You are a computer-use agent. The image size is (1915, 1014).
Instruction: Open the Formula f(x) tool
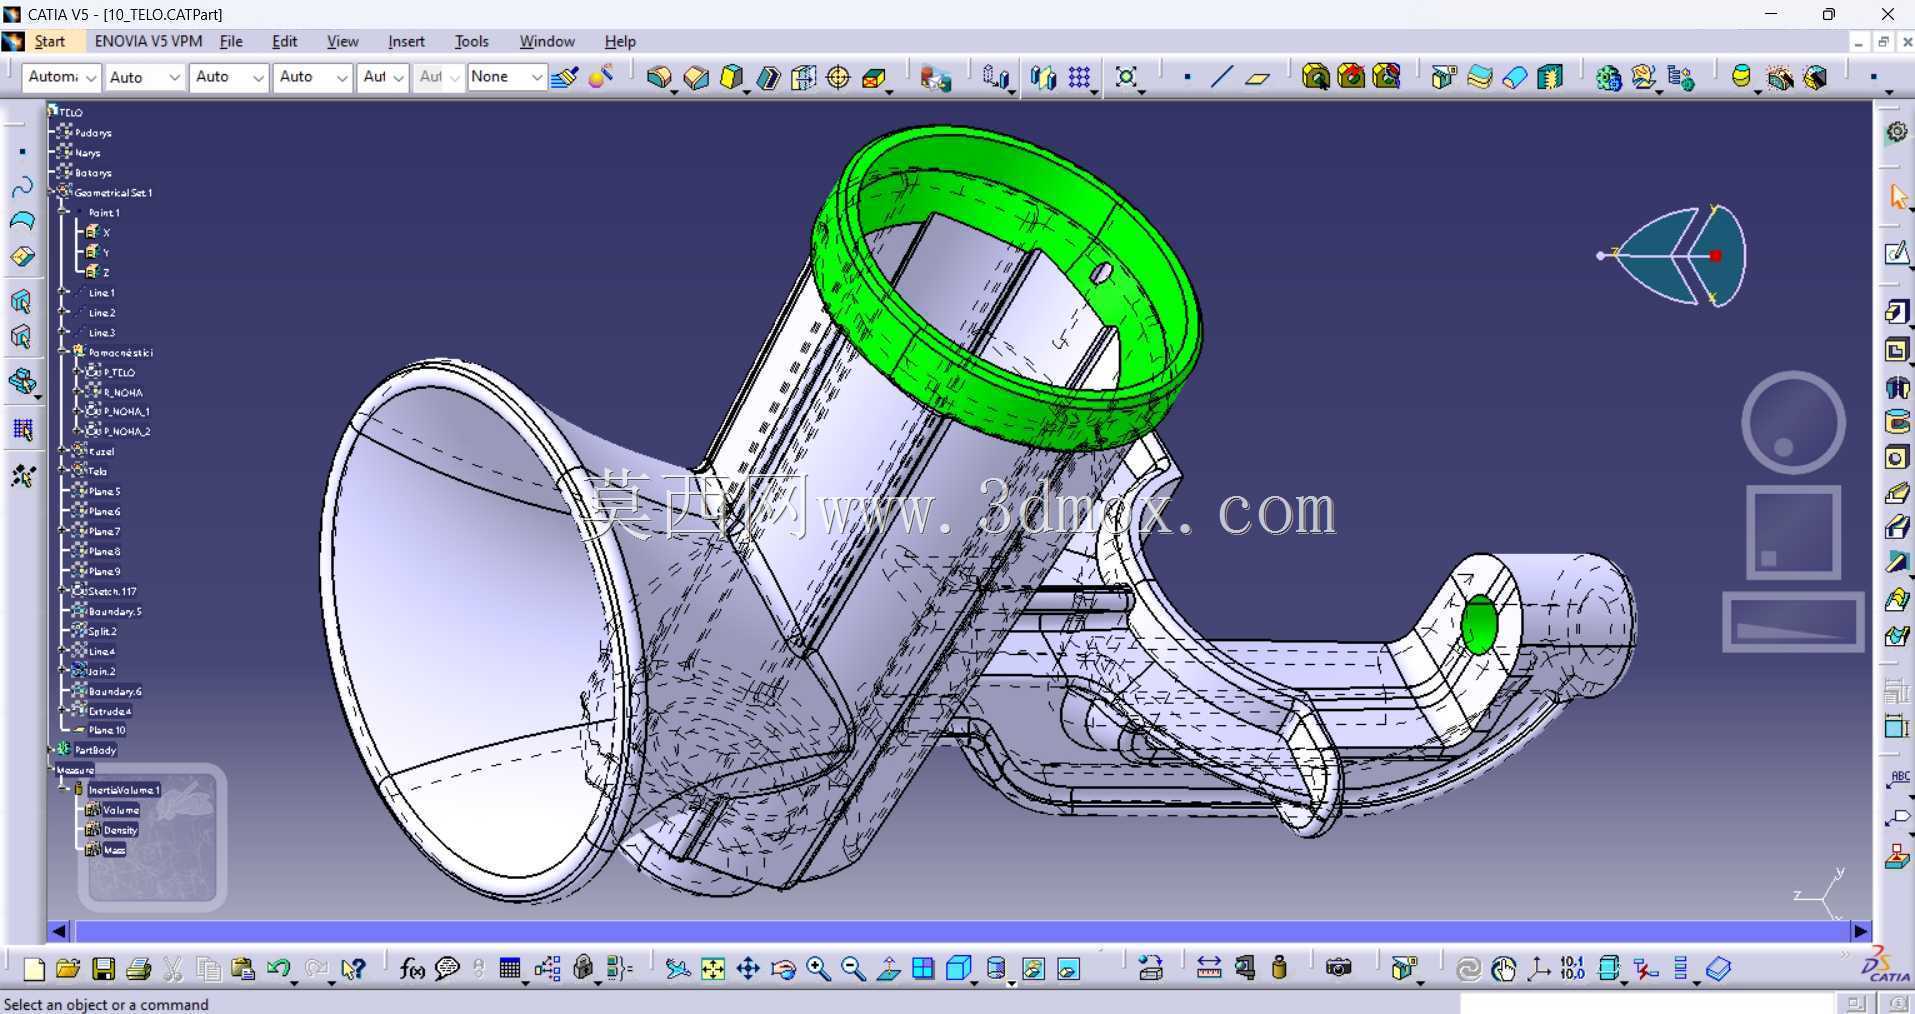coord(412,969)
